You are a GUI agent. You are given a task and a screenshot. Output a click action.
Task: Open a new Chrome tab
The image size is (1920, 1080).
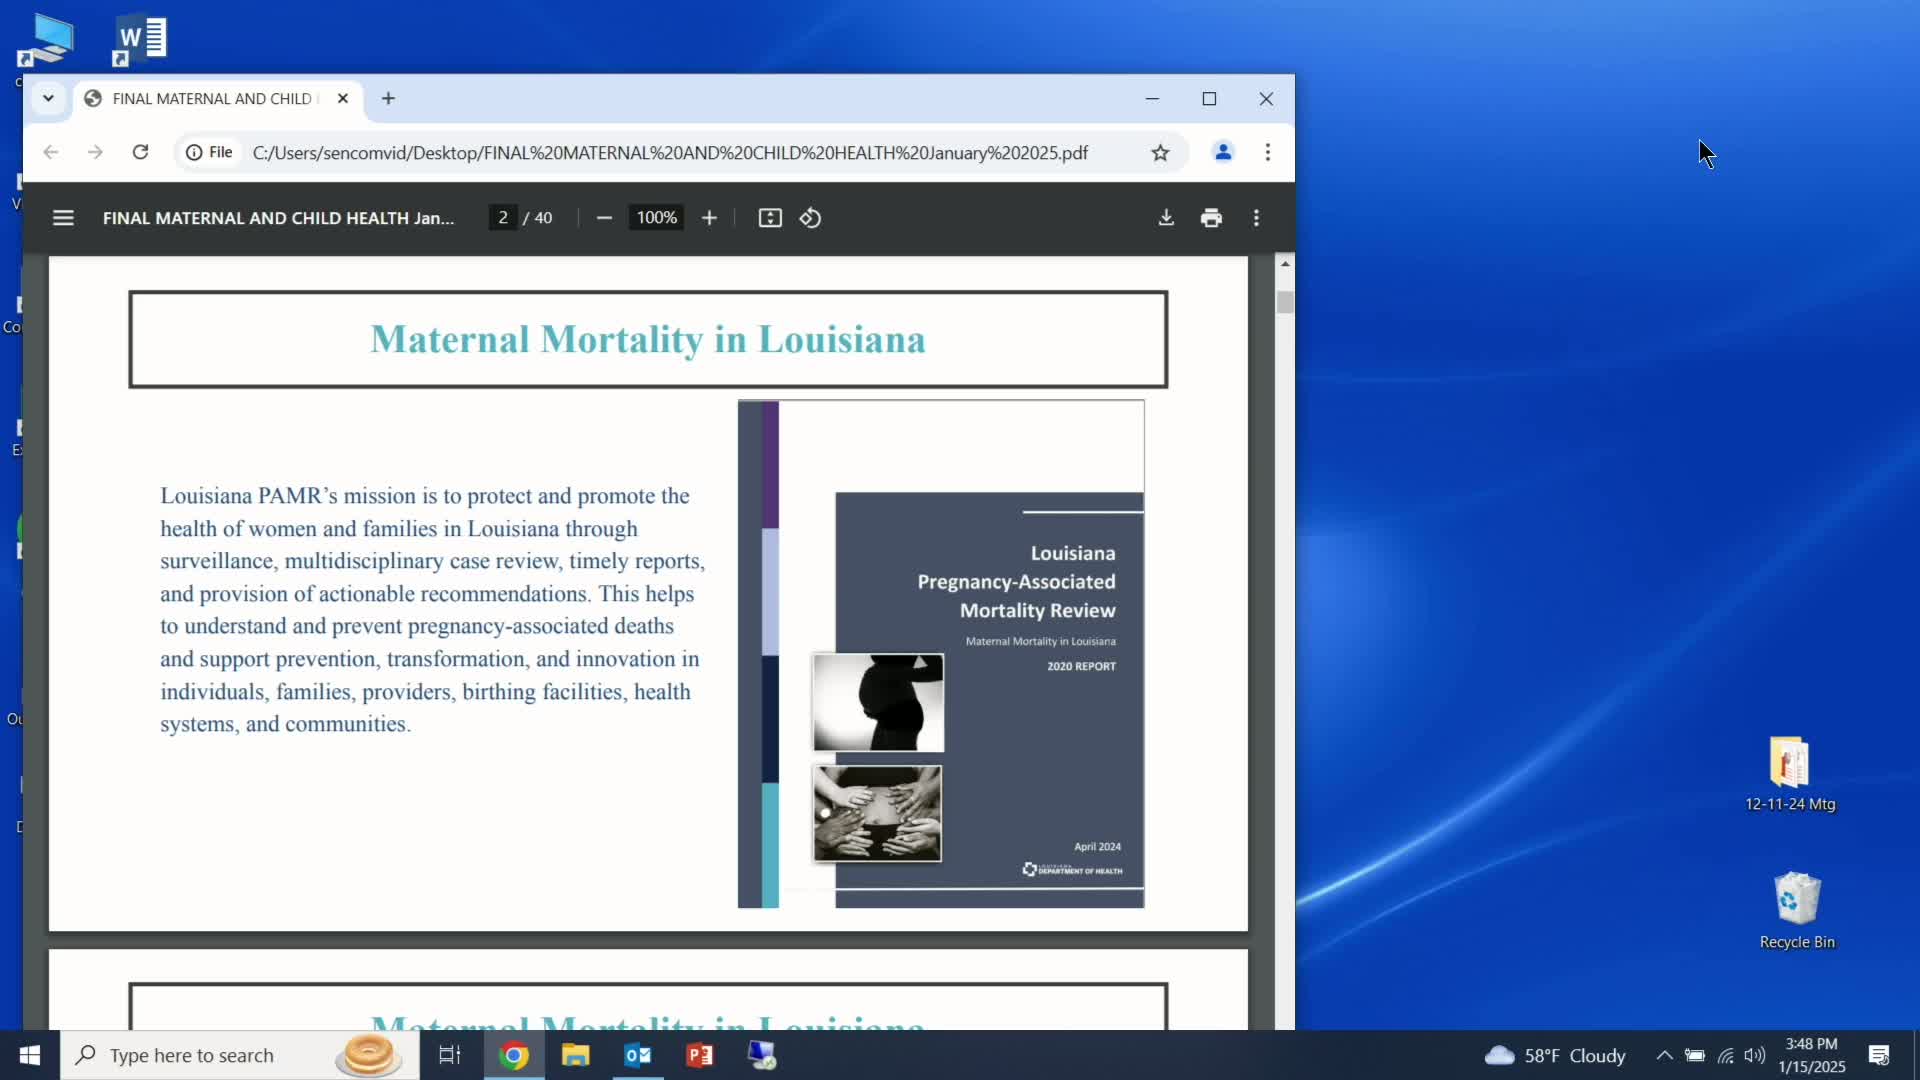(389, 98)
